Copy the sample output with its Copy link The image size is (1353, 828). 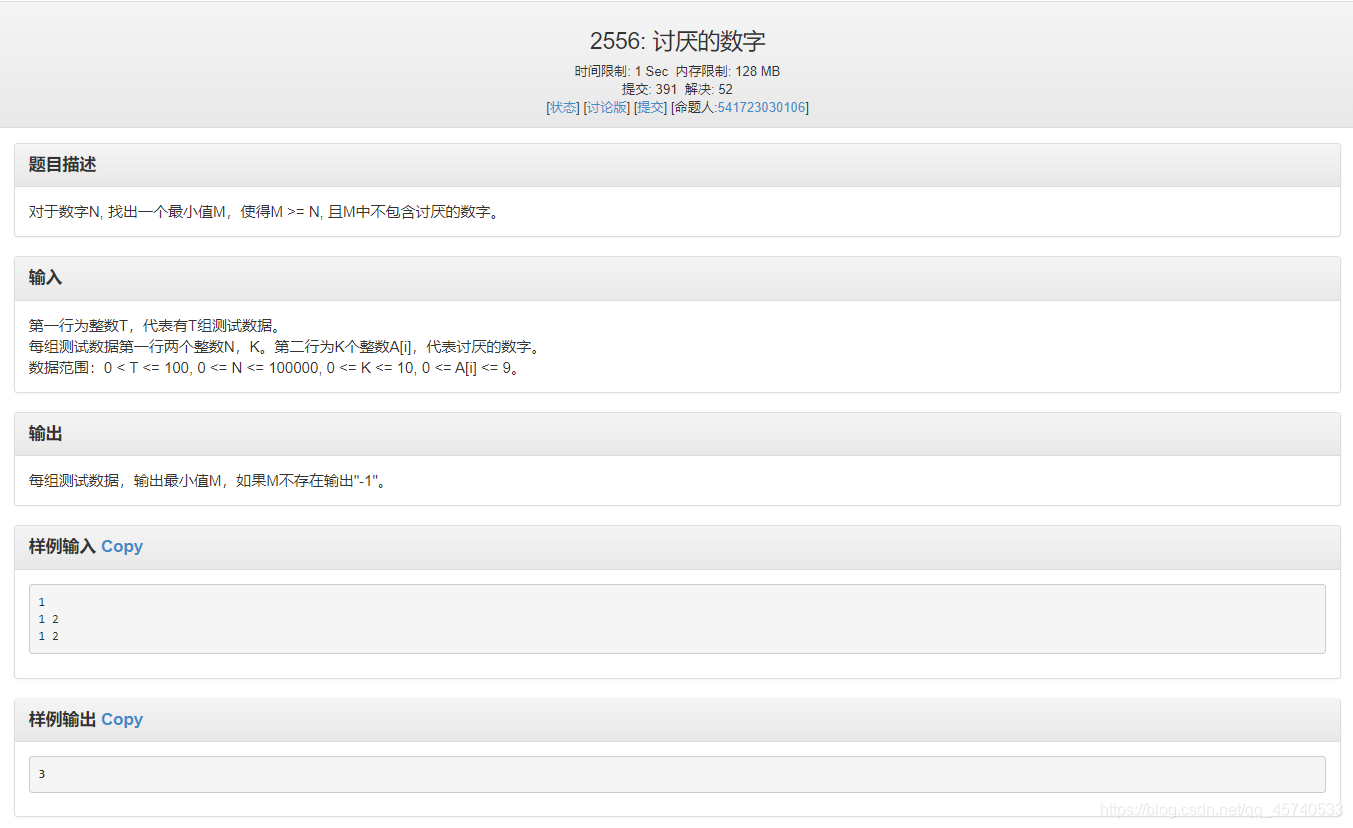(122, 719)
